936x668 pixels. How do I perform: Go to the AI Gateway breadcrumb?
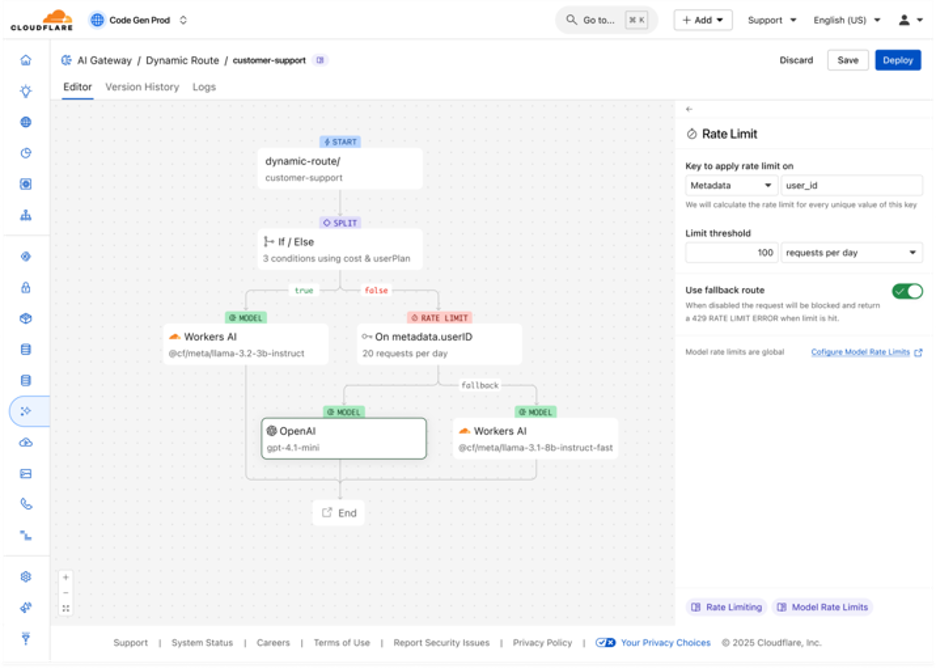tap(104, 60)
